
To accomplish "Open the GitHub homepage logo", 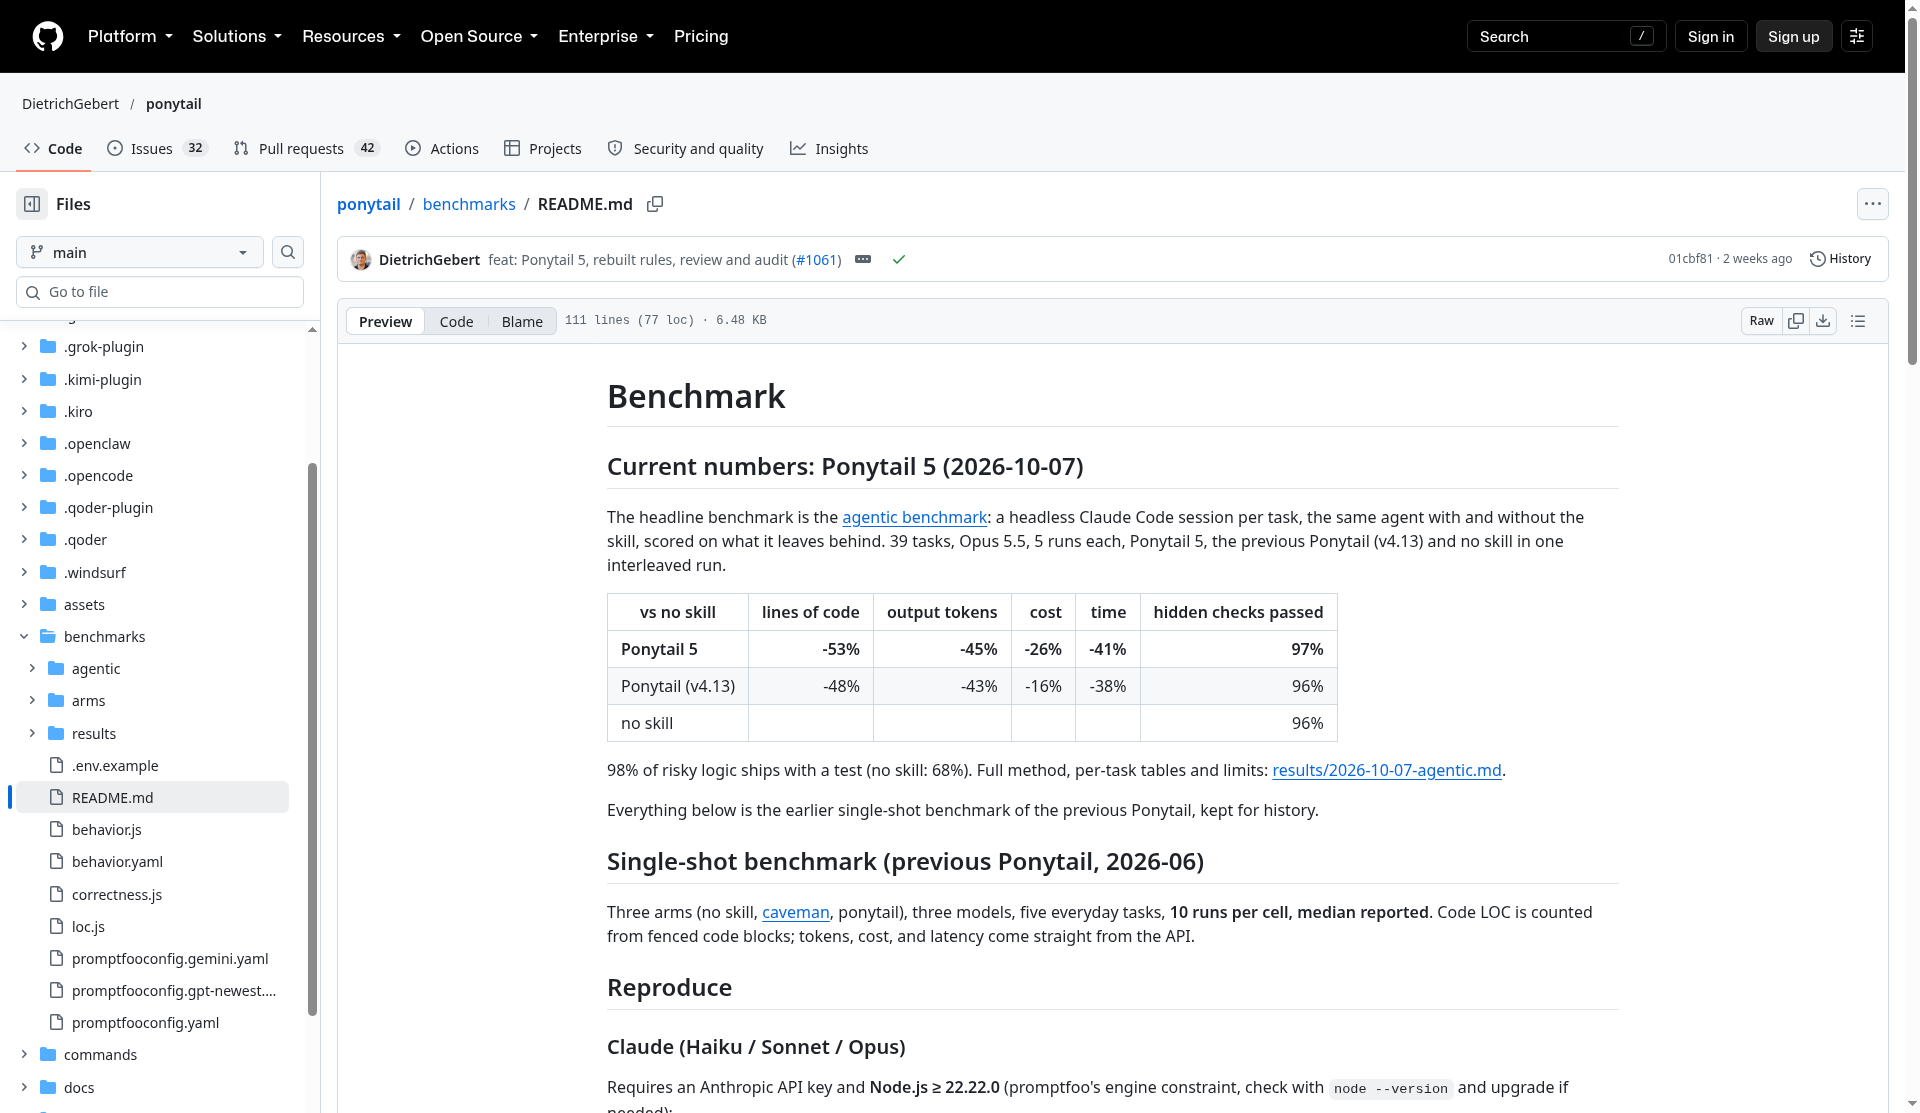I will pos(48,36).
